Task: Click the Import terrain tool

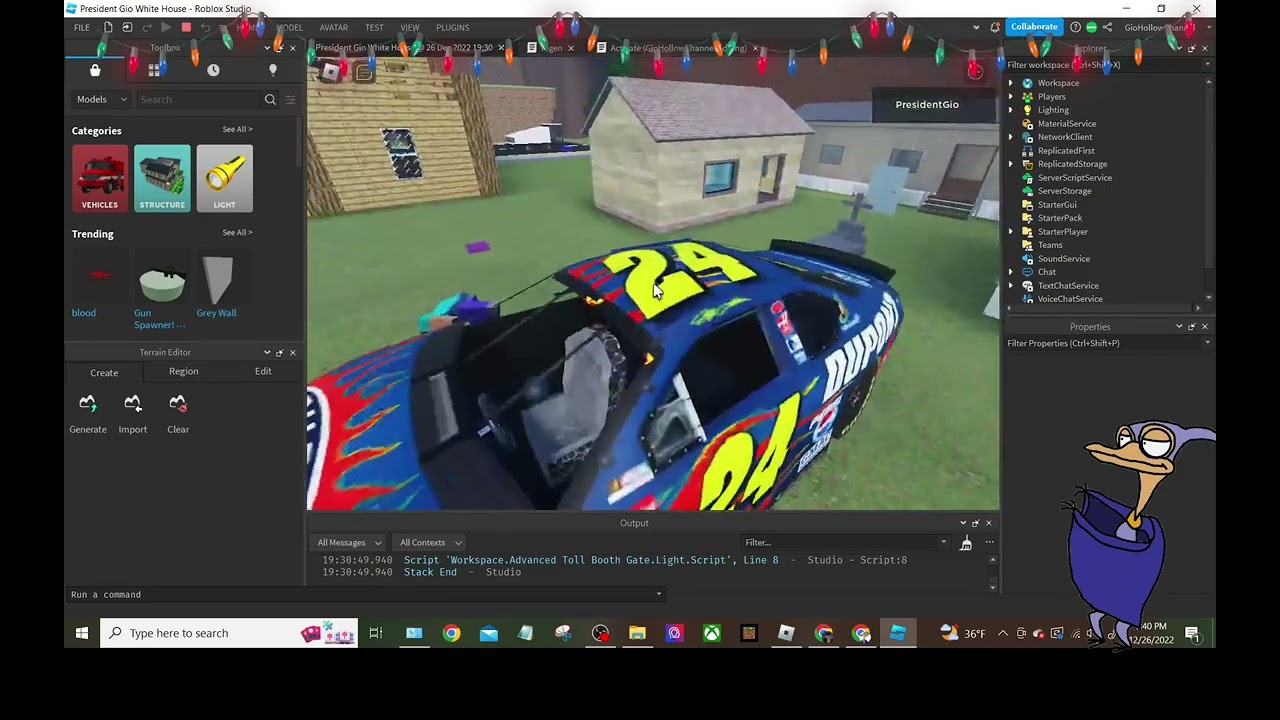Action: pos(132,414)
